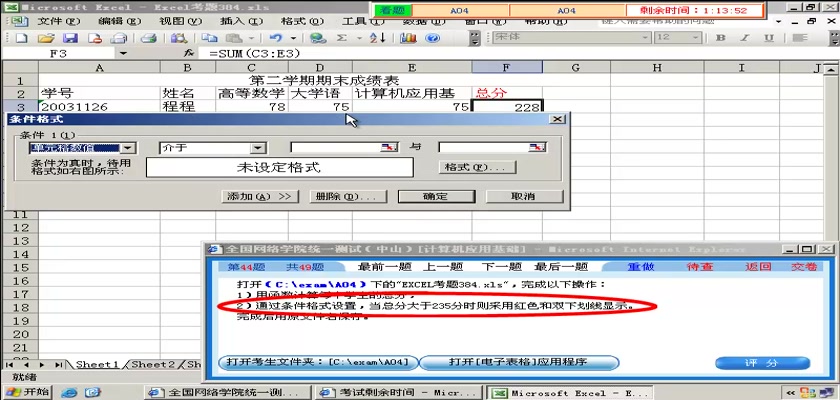Screen dimensions: 840x400
Task: Click the Undo arrow icon
Action: click(276, 38)
